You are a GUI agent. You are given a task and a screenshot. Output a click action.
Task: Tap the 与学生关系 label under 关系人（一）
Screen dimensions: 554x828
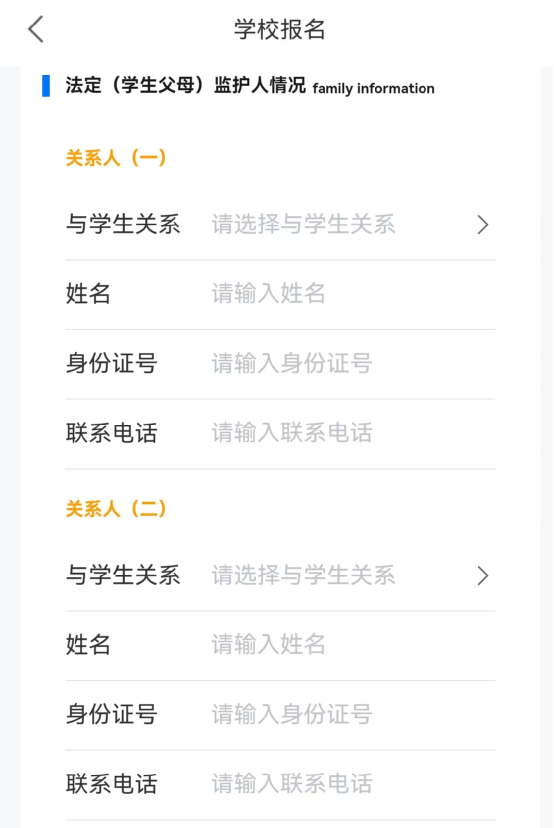click(123, 224)
